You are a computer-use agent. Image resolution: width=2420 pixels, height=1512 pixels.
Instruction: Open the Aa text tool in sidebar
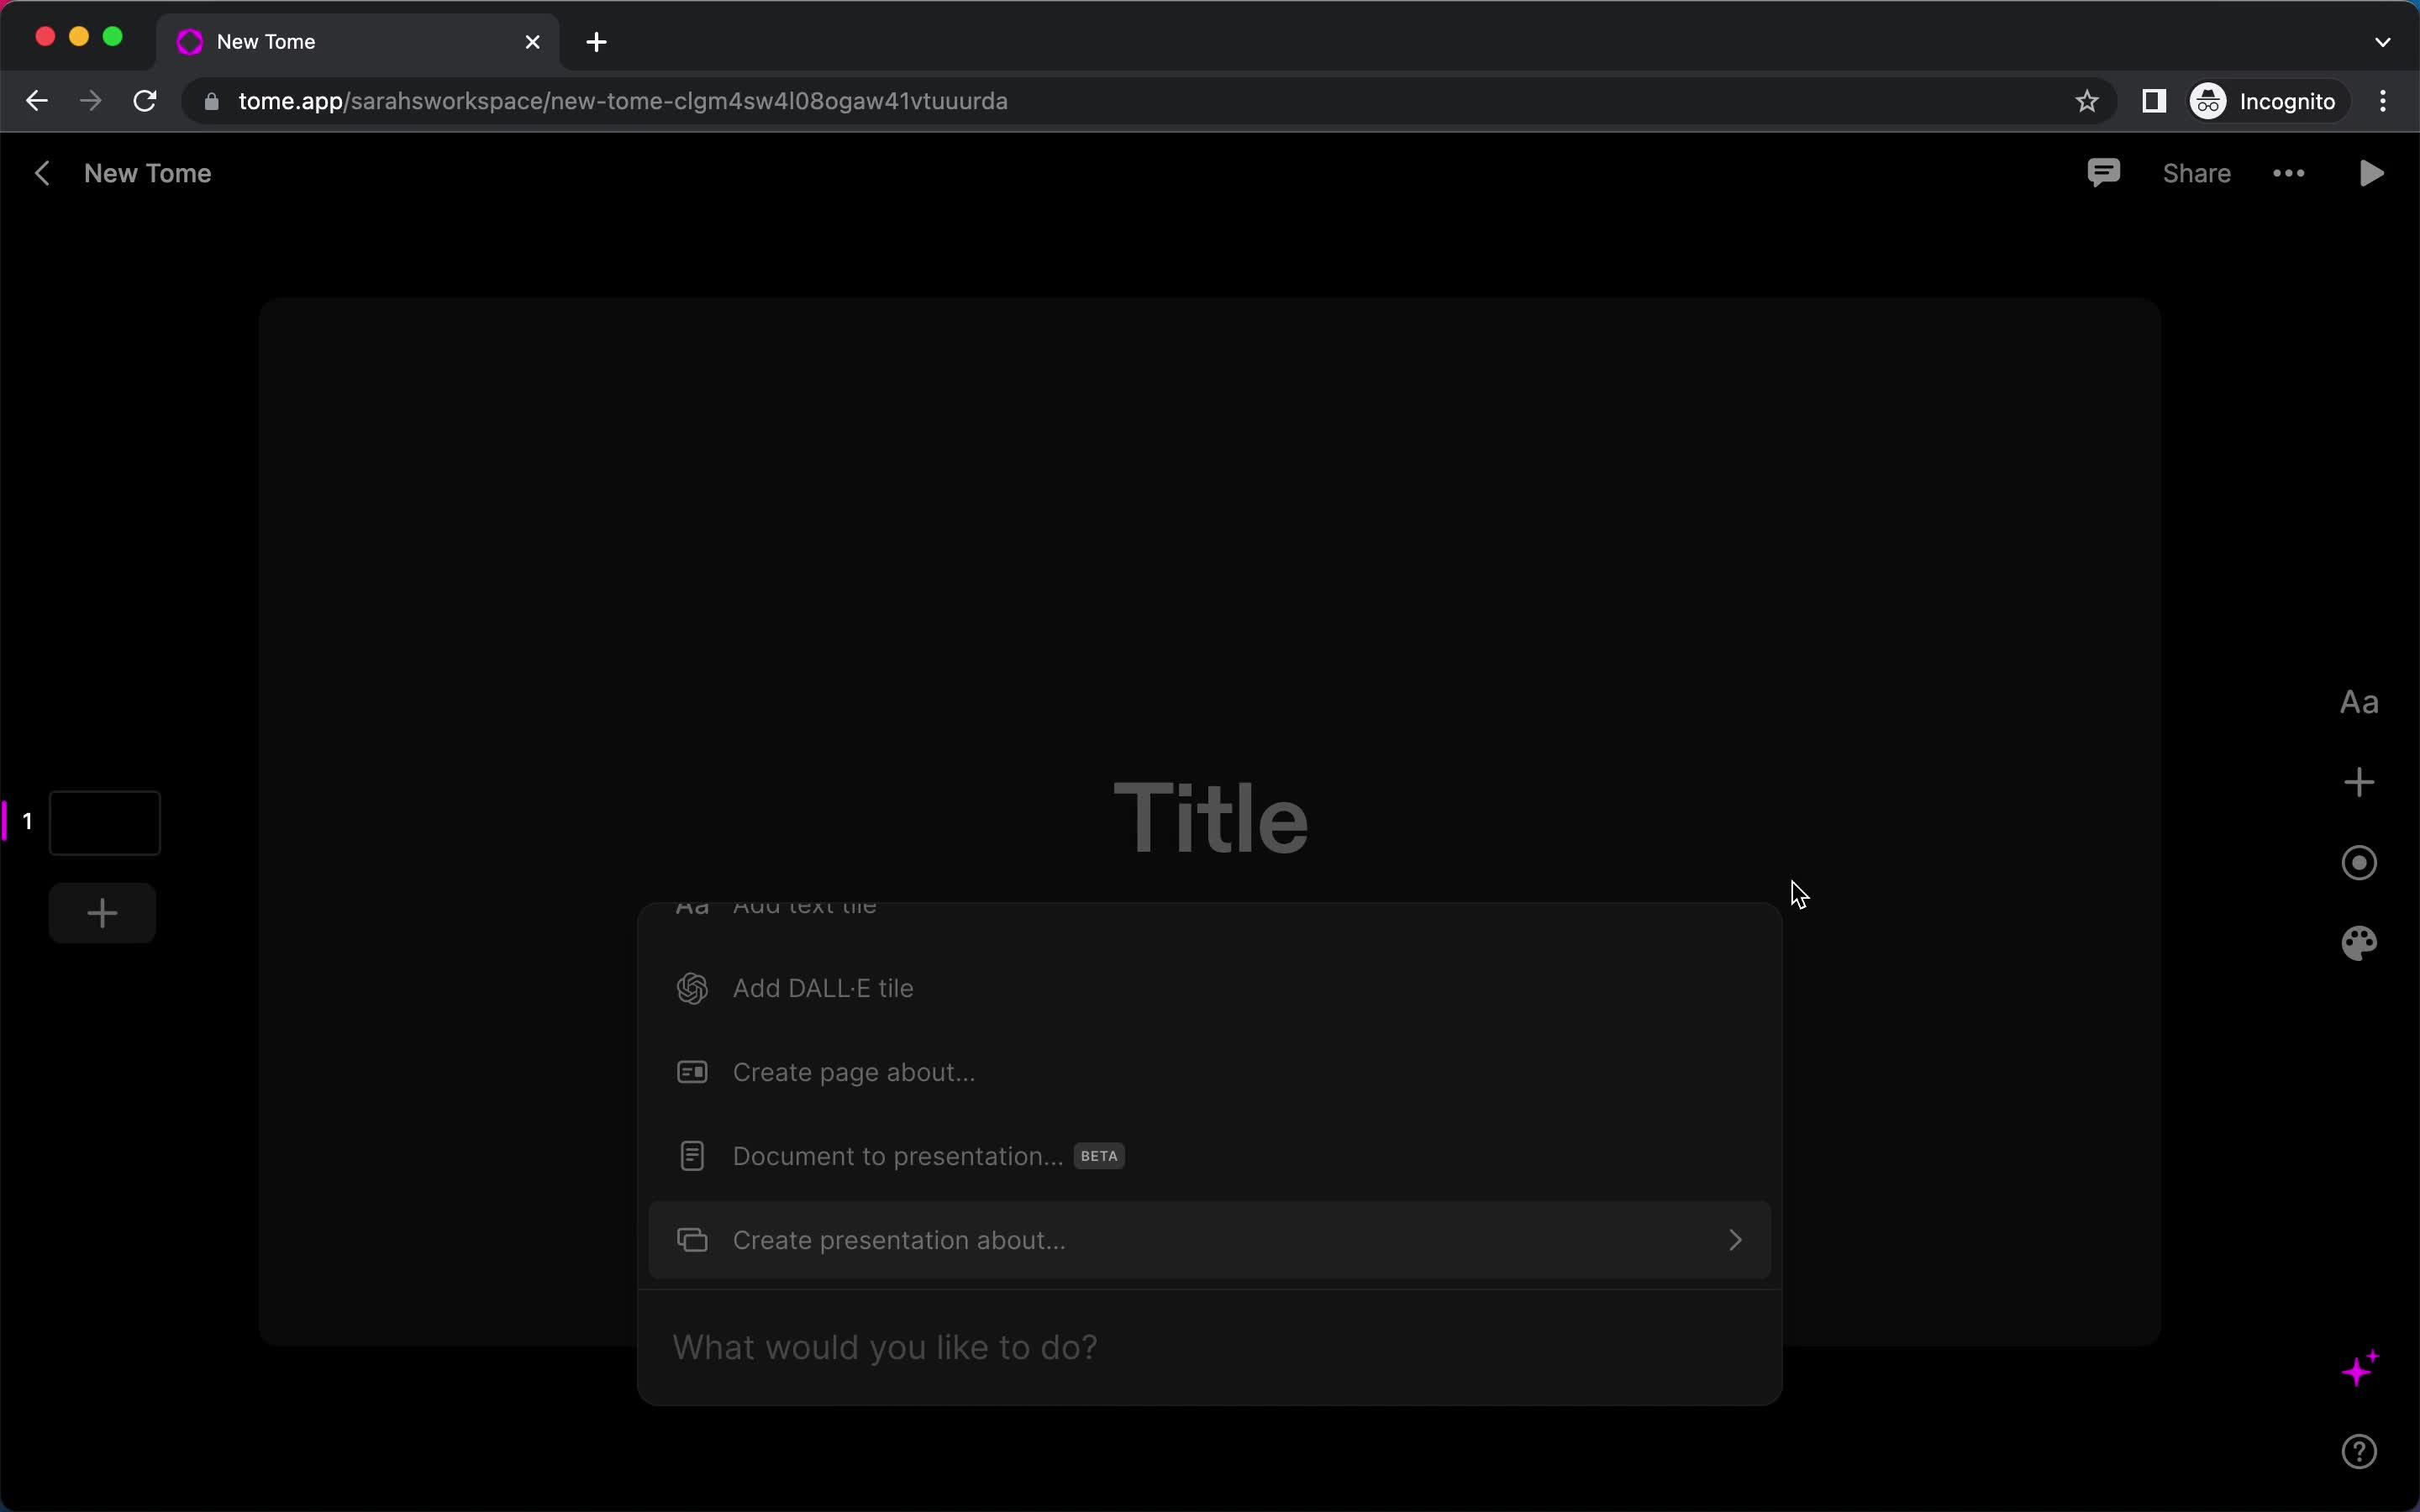(2359, 702)
